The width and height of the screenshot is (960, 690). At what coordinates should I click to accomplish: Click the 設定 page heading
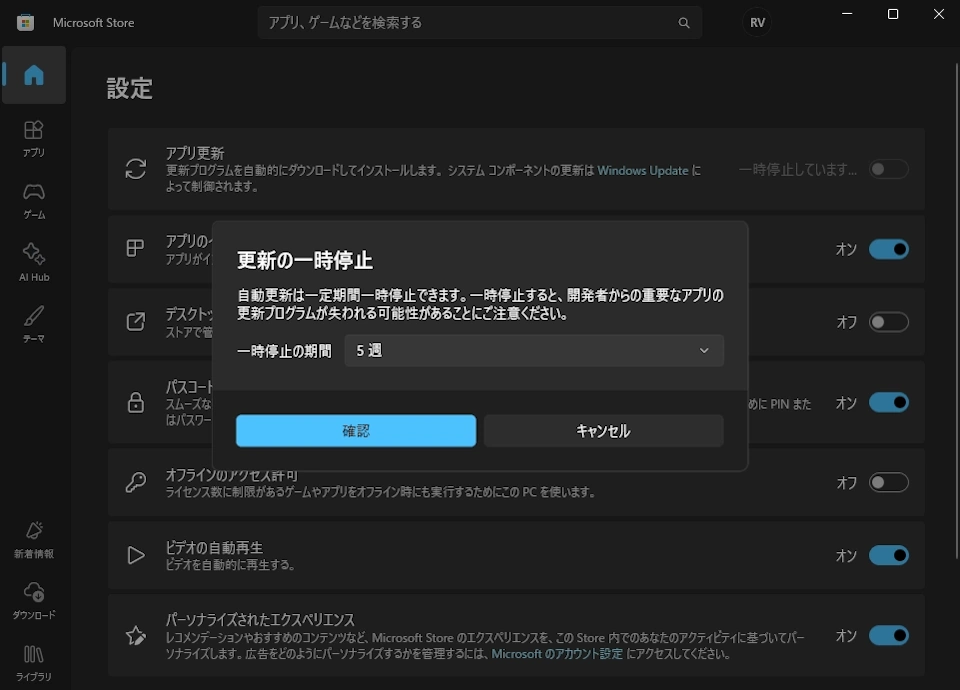[x=129, y=89]
